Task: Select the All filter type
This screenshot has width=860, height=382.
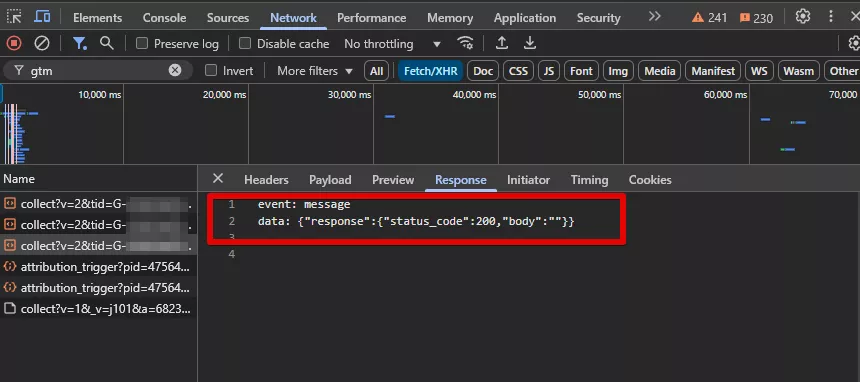Action: (x=376, y=71)
